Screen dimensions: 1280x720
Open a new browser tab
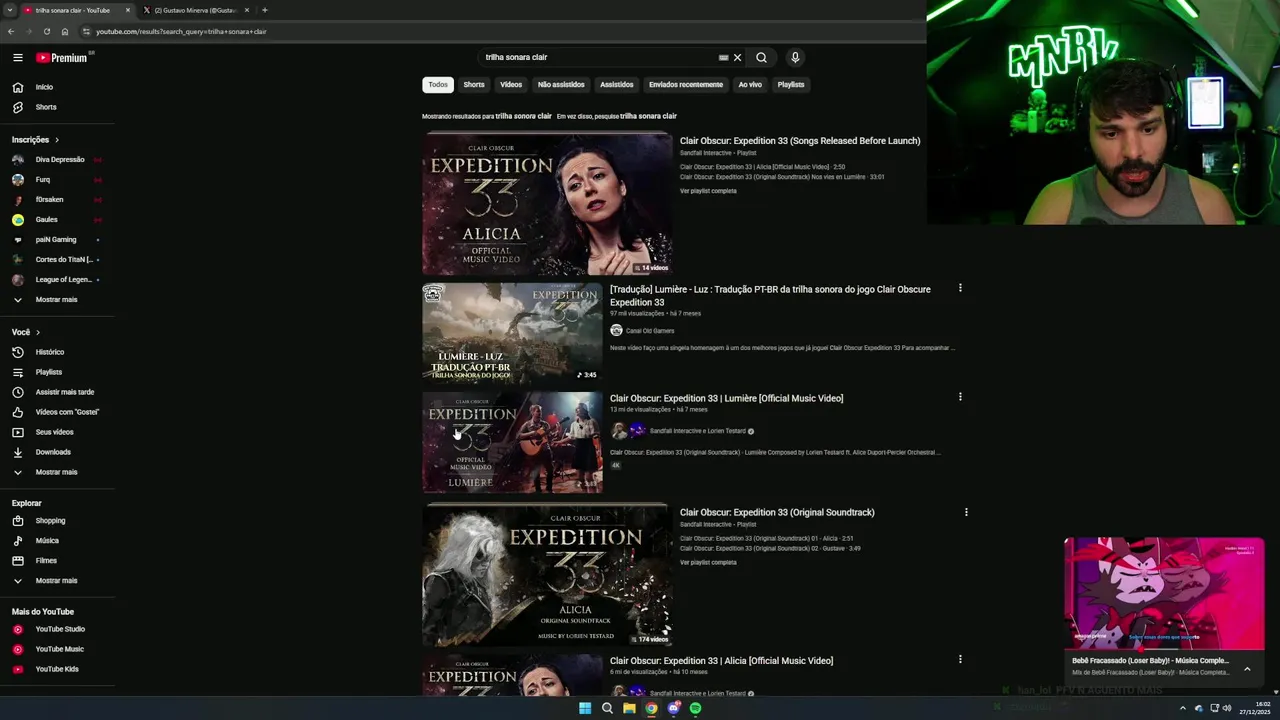coord(264,10)
